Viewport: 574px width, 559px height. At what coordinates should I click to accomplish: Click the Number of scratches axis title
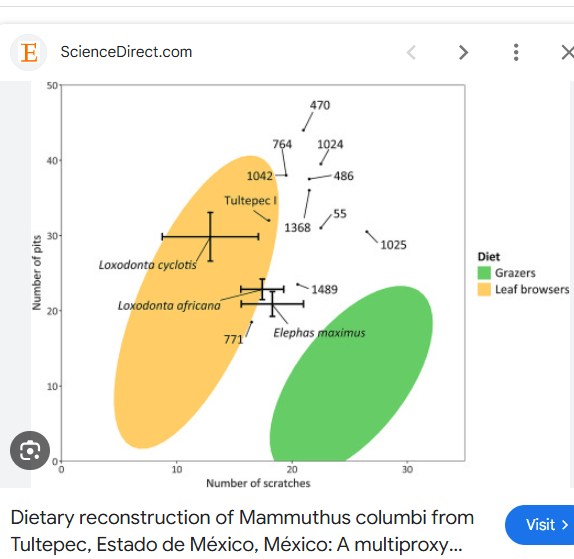coord(258,483)
